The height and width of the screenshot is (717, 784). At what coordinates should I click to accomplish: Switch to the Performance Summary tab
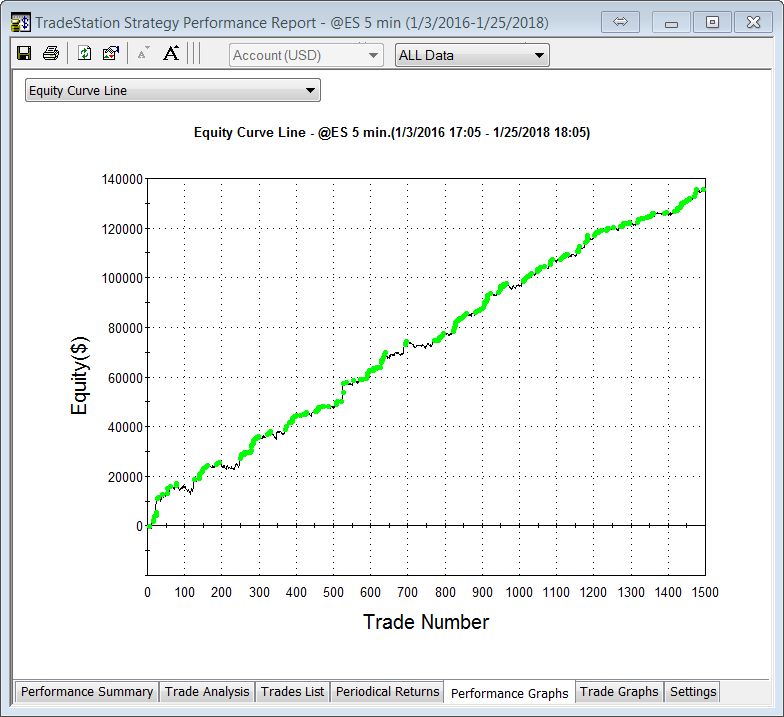(87, 691)
